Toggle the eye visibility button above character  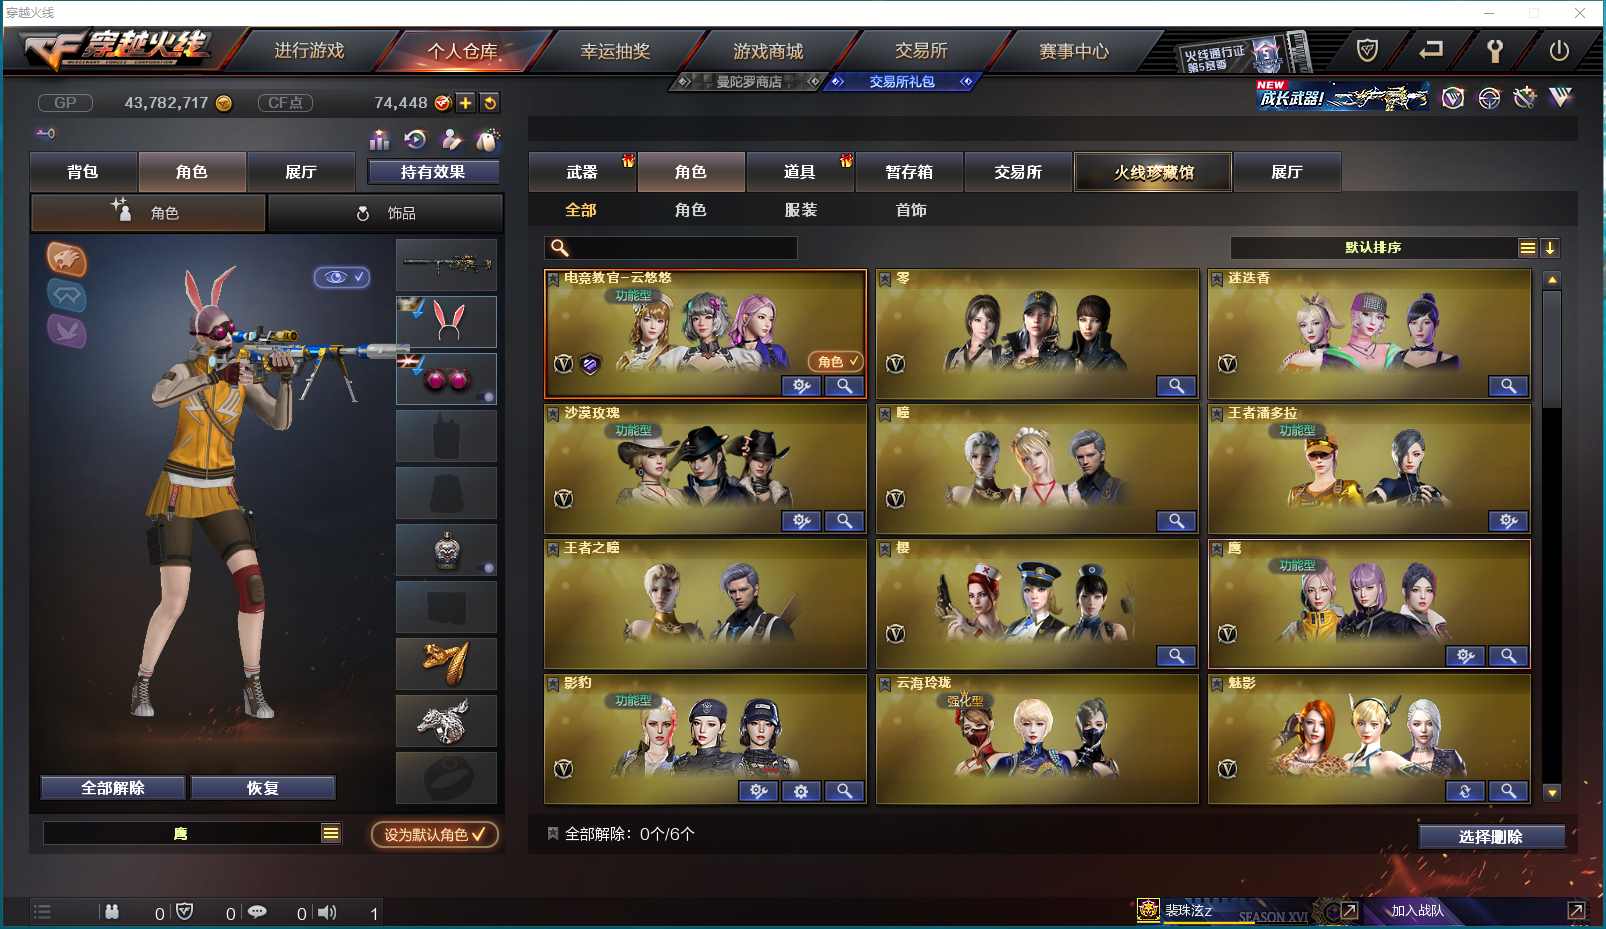pos(342,277)
